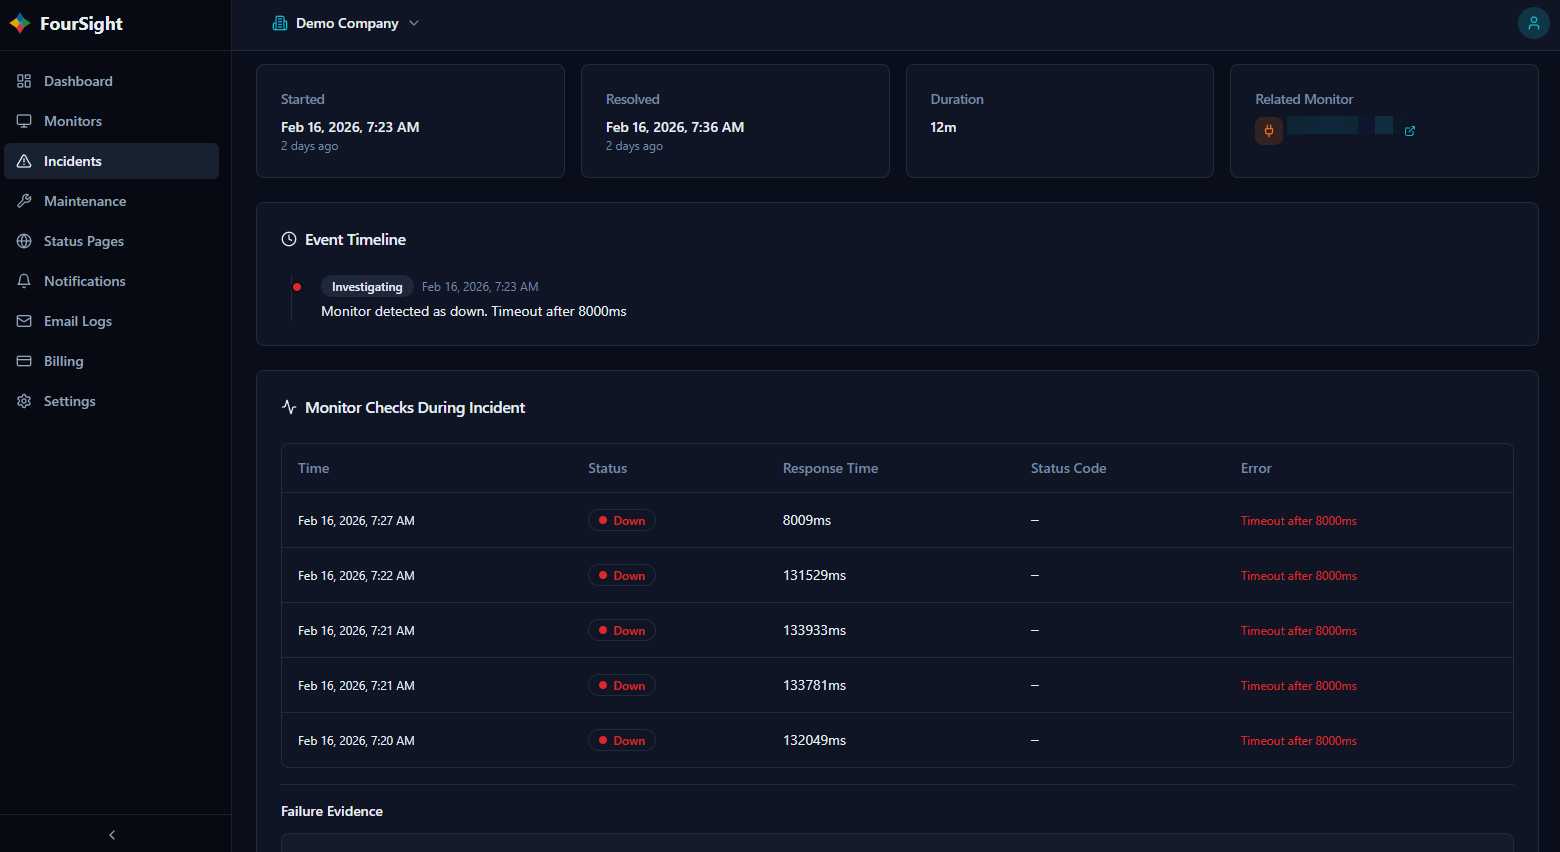The image size is (1560, 852).
Task: Click the FourSight diamond logo
Action: (x=18, y=23)
